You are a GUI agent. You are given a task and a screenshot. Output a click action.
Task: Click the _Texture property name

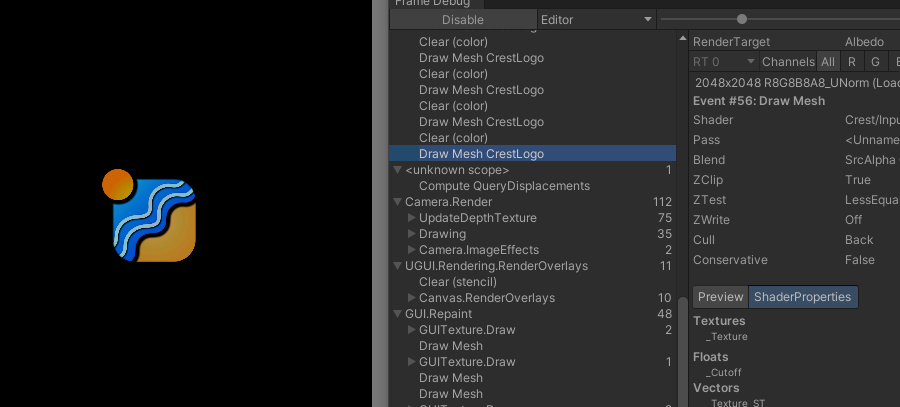[x=727, y=337]
